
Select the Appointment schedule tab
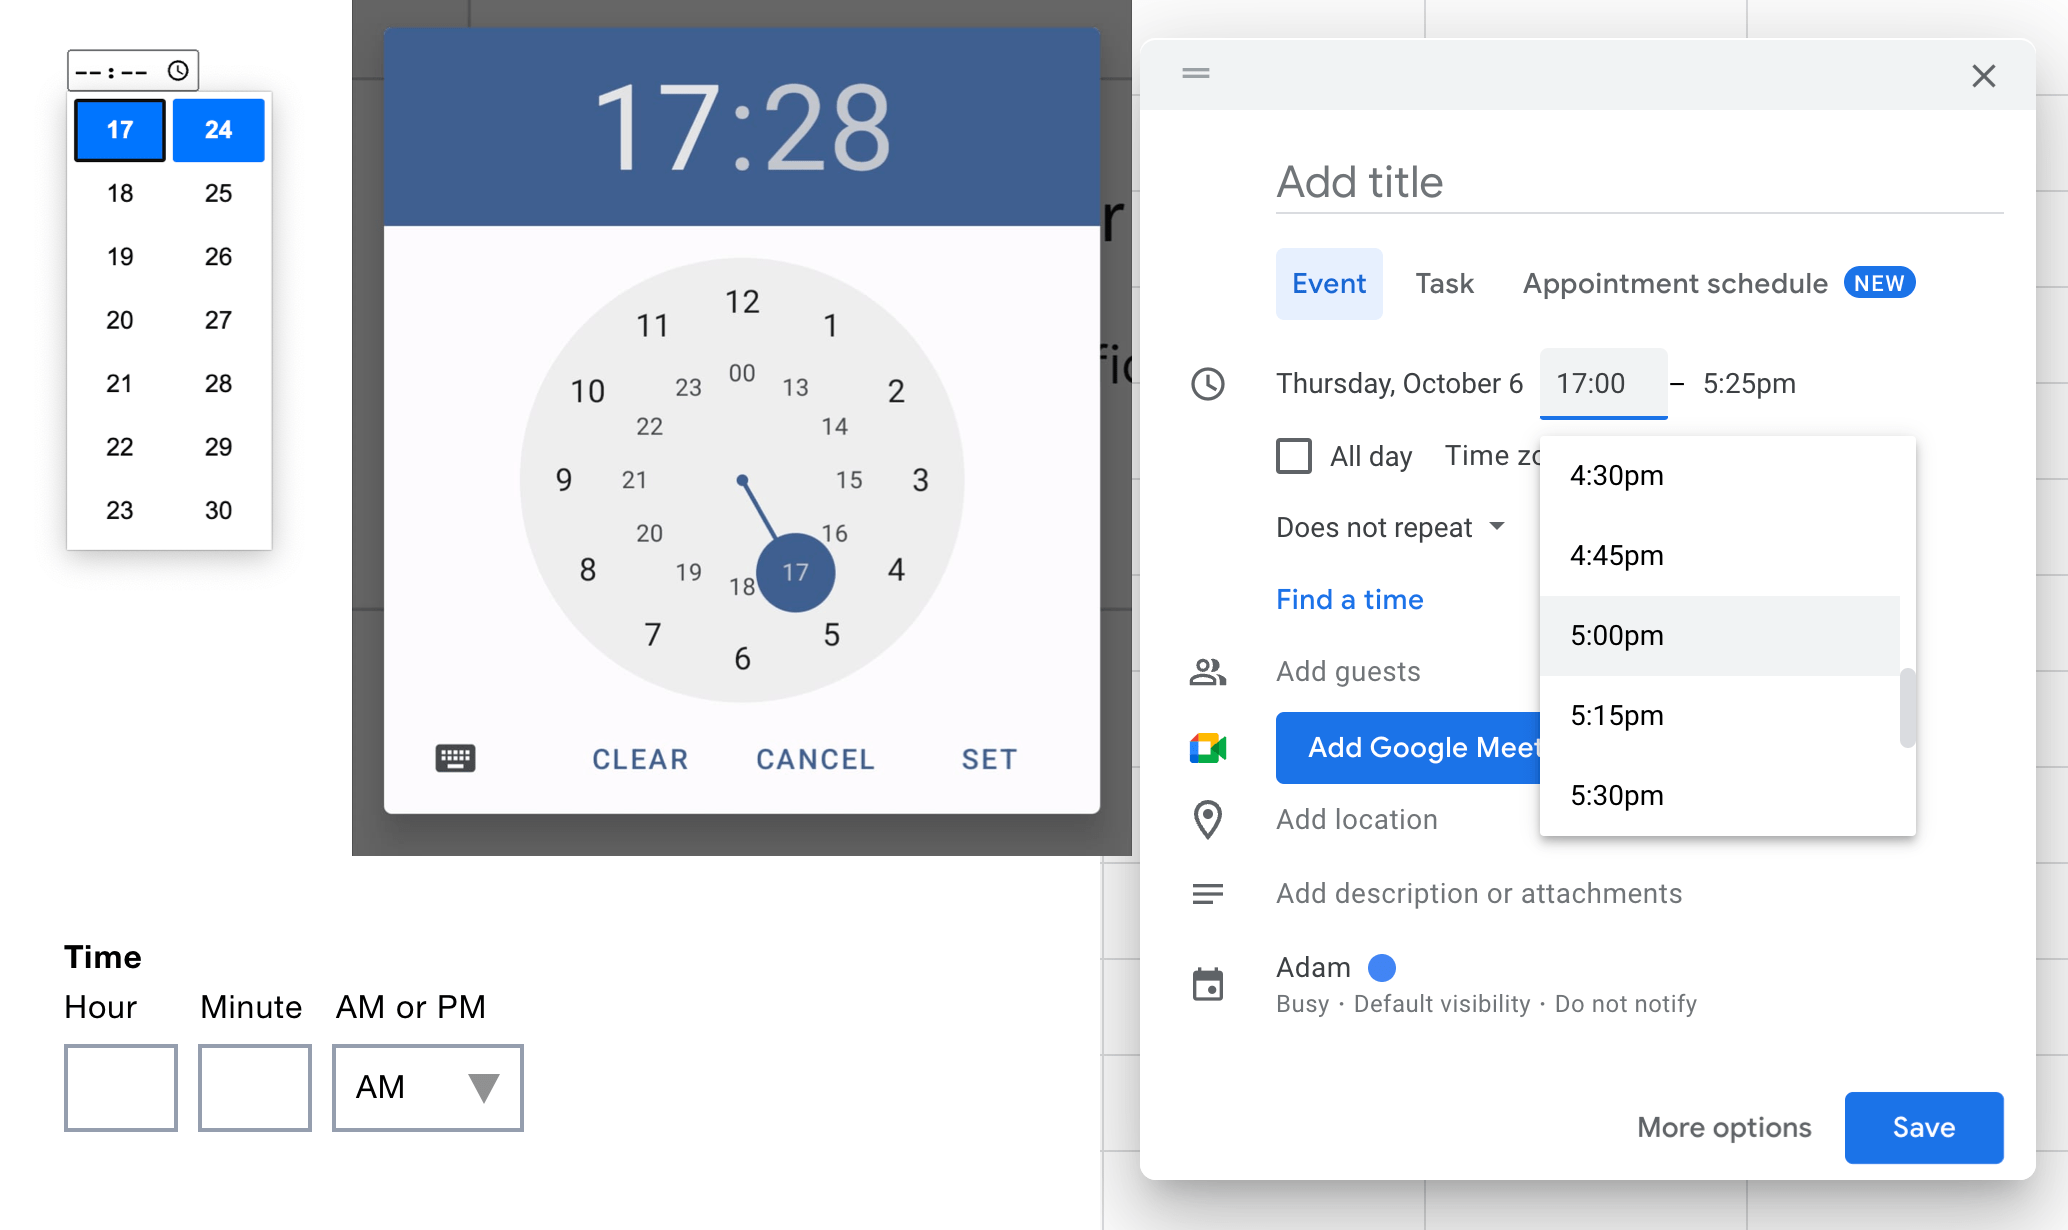click(1676, 283)
